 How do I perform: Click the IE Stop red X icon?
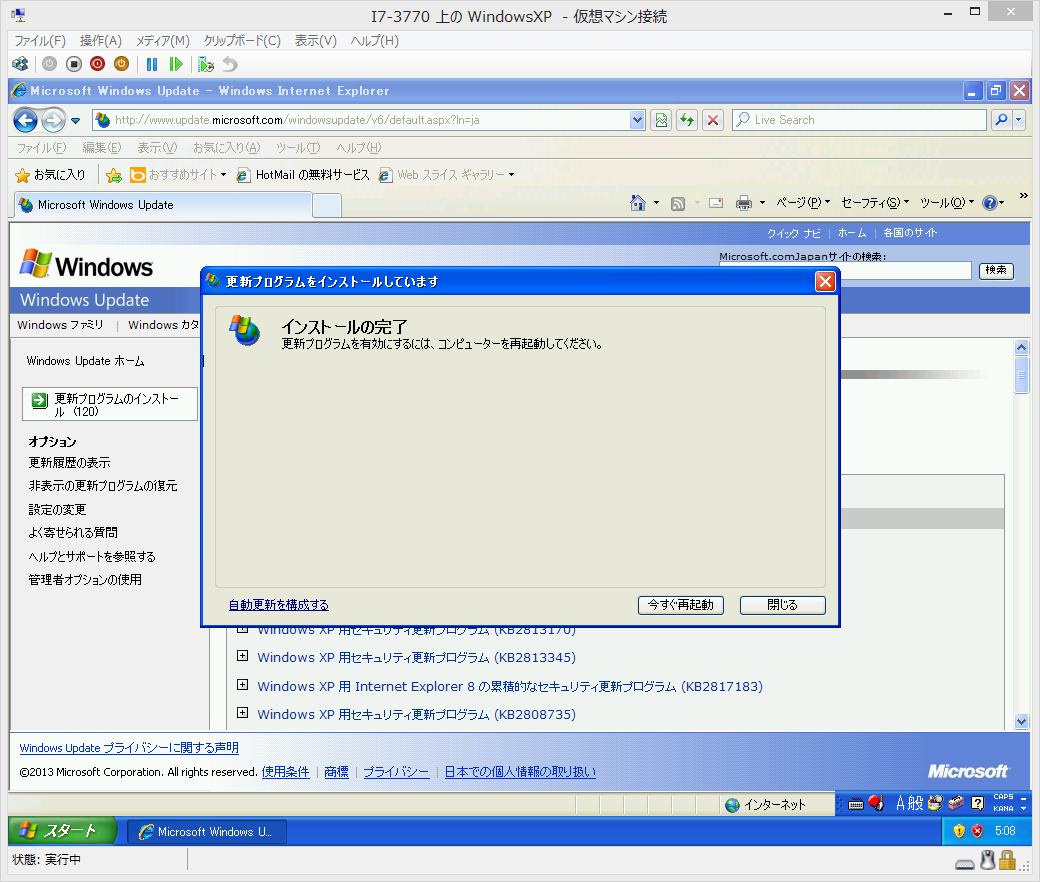tap(713, 120)
